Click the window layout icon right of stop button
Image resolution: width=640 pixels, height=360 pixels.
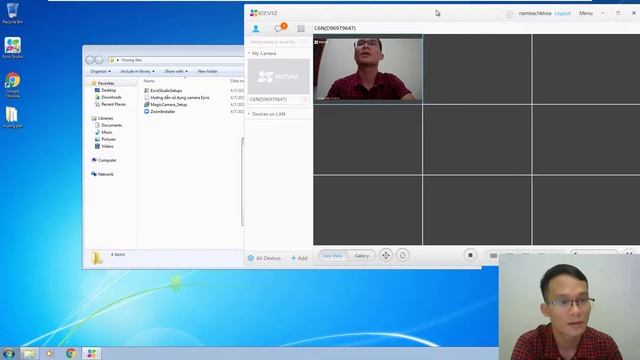tap(493, 256)
